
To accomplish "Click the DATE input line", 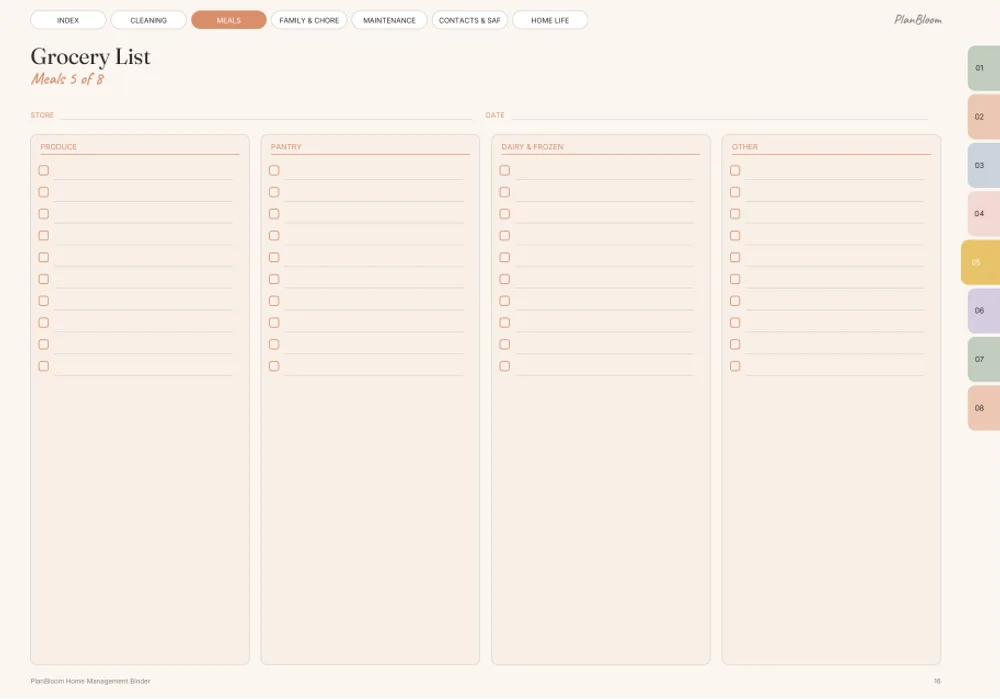I will [719, 115].
